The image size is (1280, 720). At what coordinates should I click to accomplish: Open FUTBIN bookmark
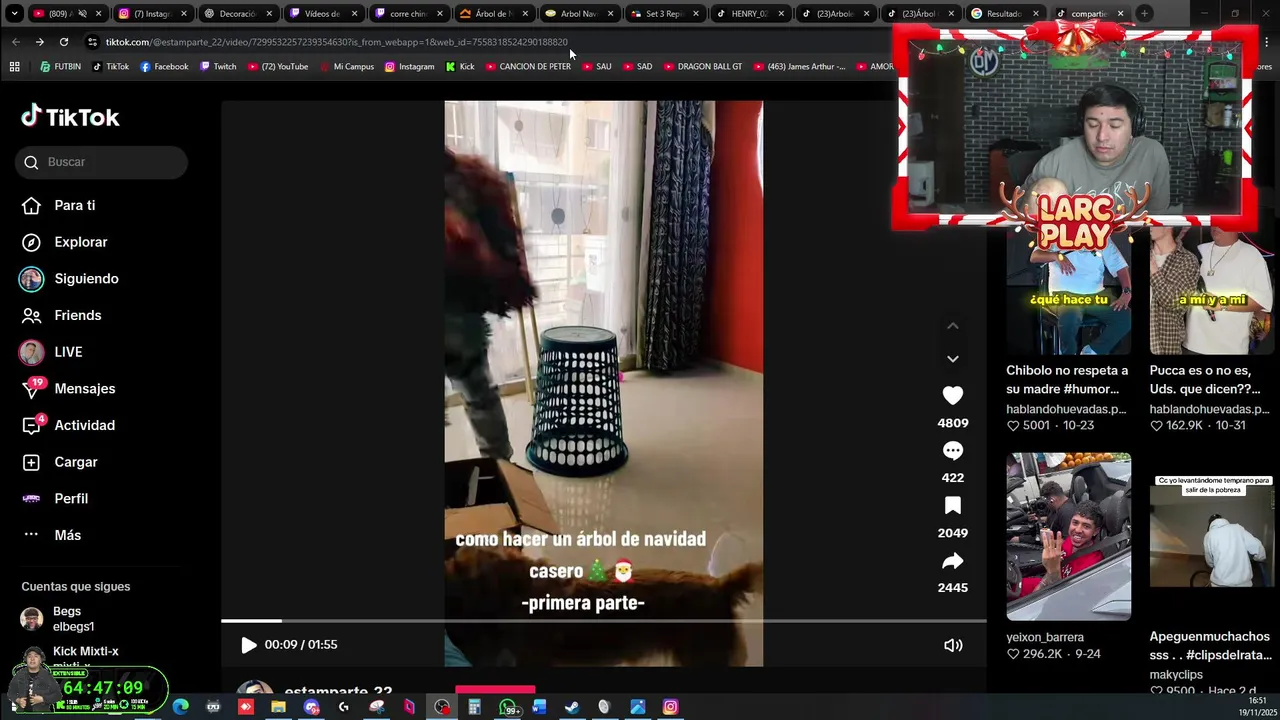click(60, 67)
